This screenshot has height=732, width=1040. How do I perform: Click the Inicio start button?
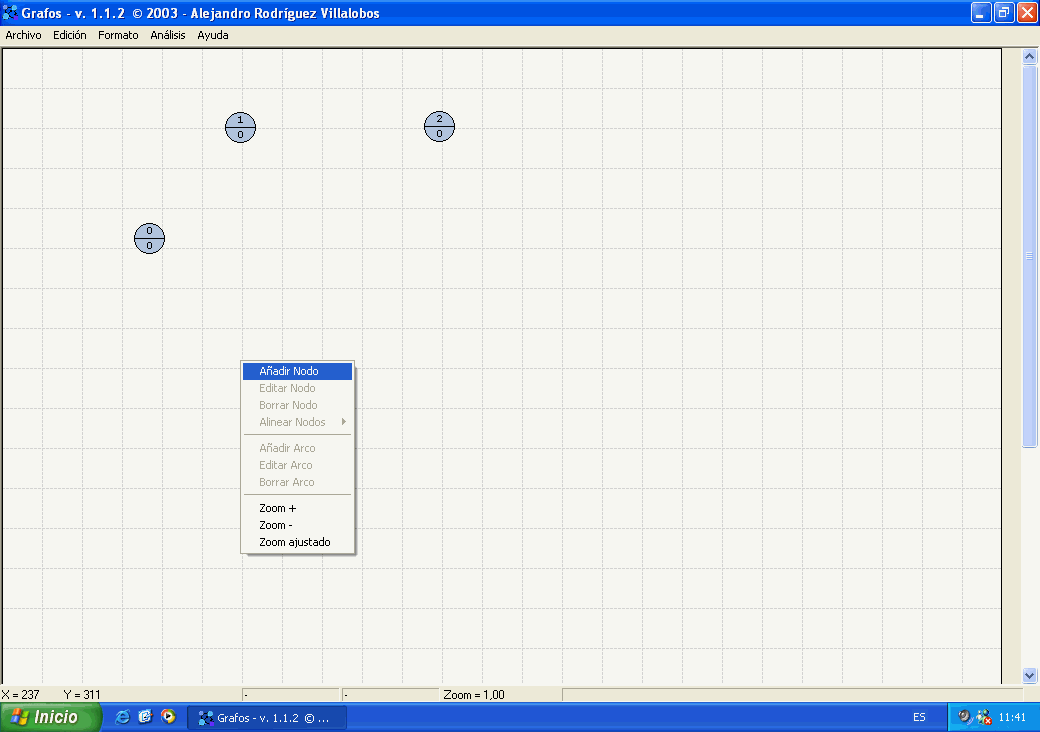[50, 717]
